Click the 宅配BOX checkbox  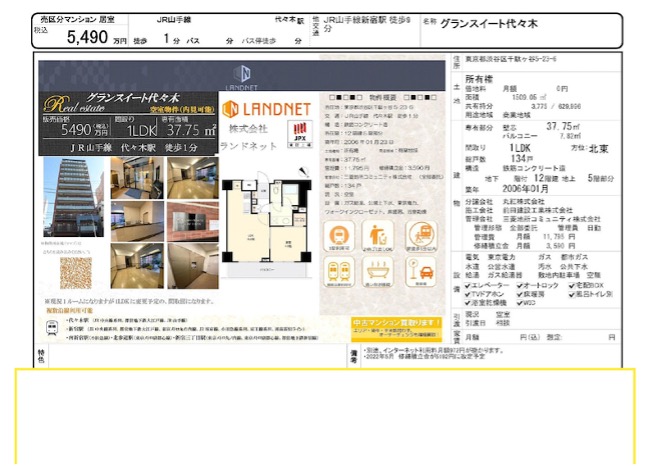point(572,286)
